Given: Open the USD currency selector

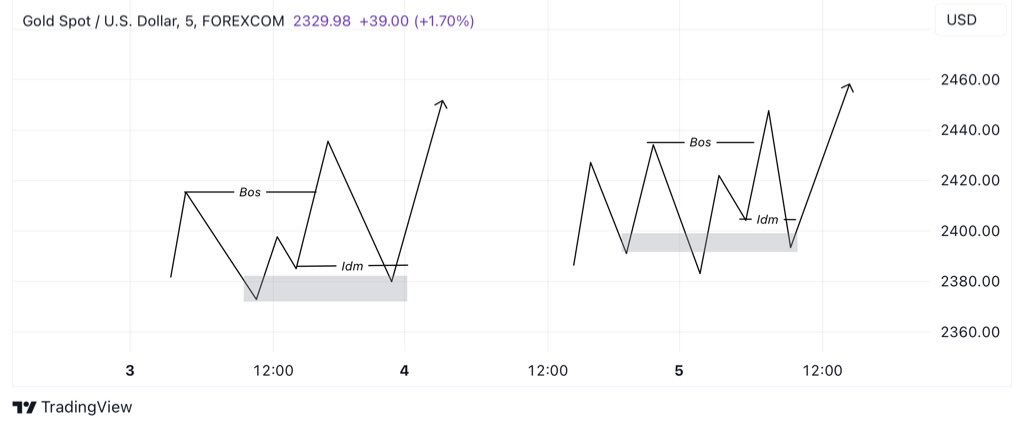Looking at the screenshot, I should 970,20.
